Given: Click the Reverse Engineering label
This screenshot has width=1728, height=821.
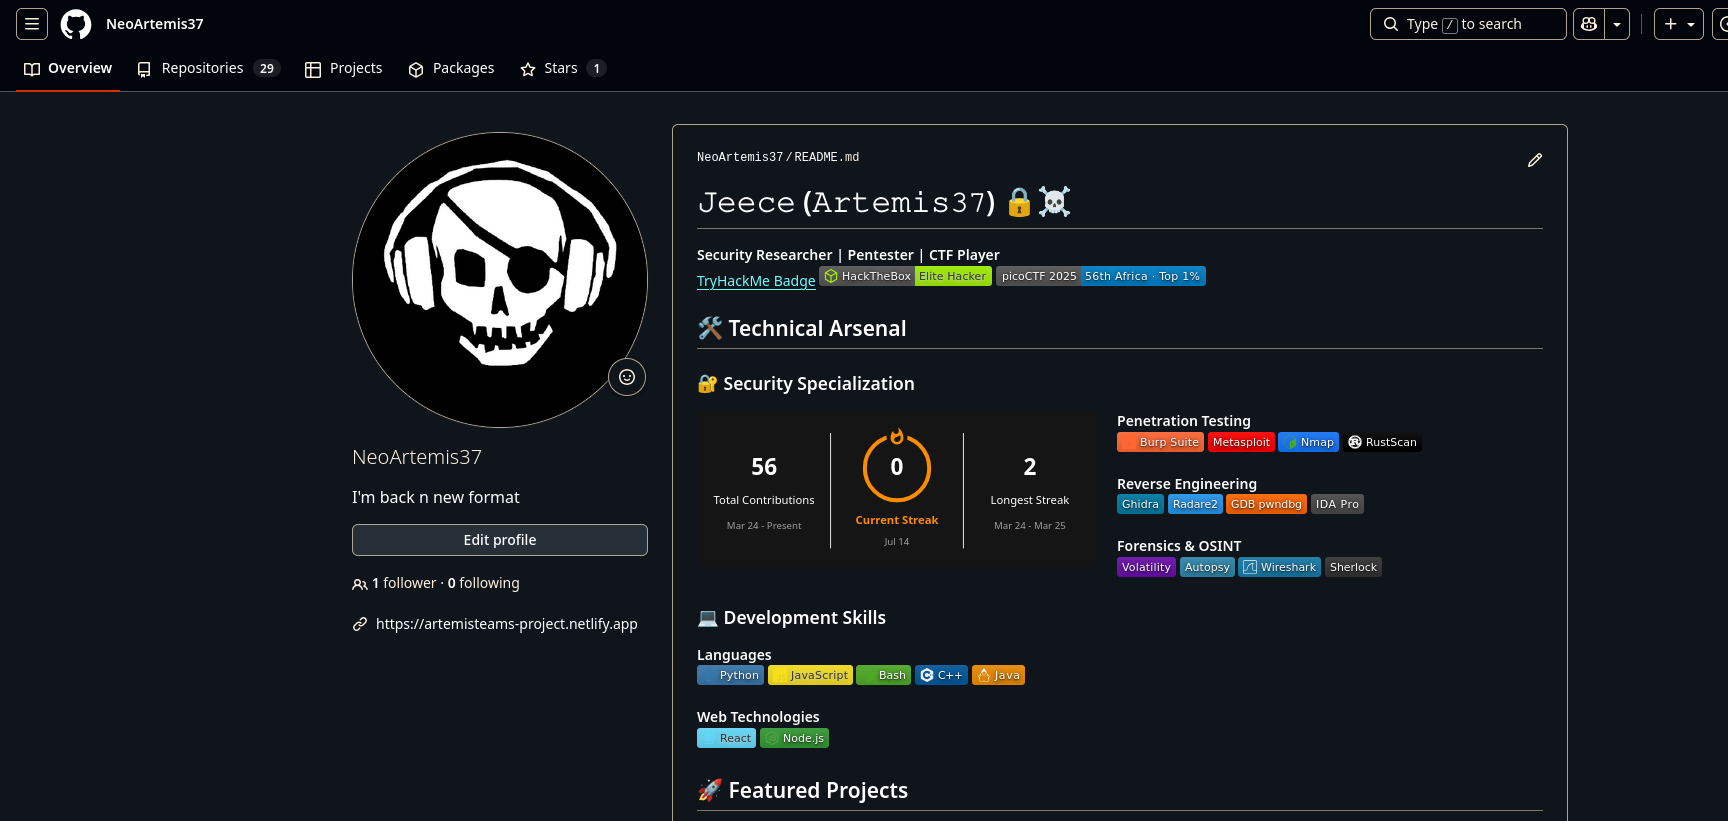Looking at the screenshot, I should [1187, 484].
